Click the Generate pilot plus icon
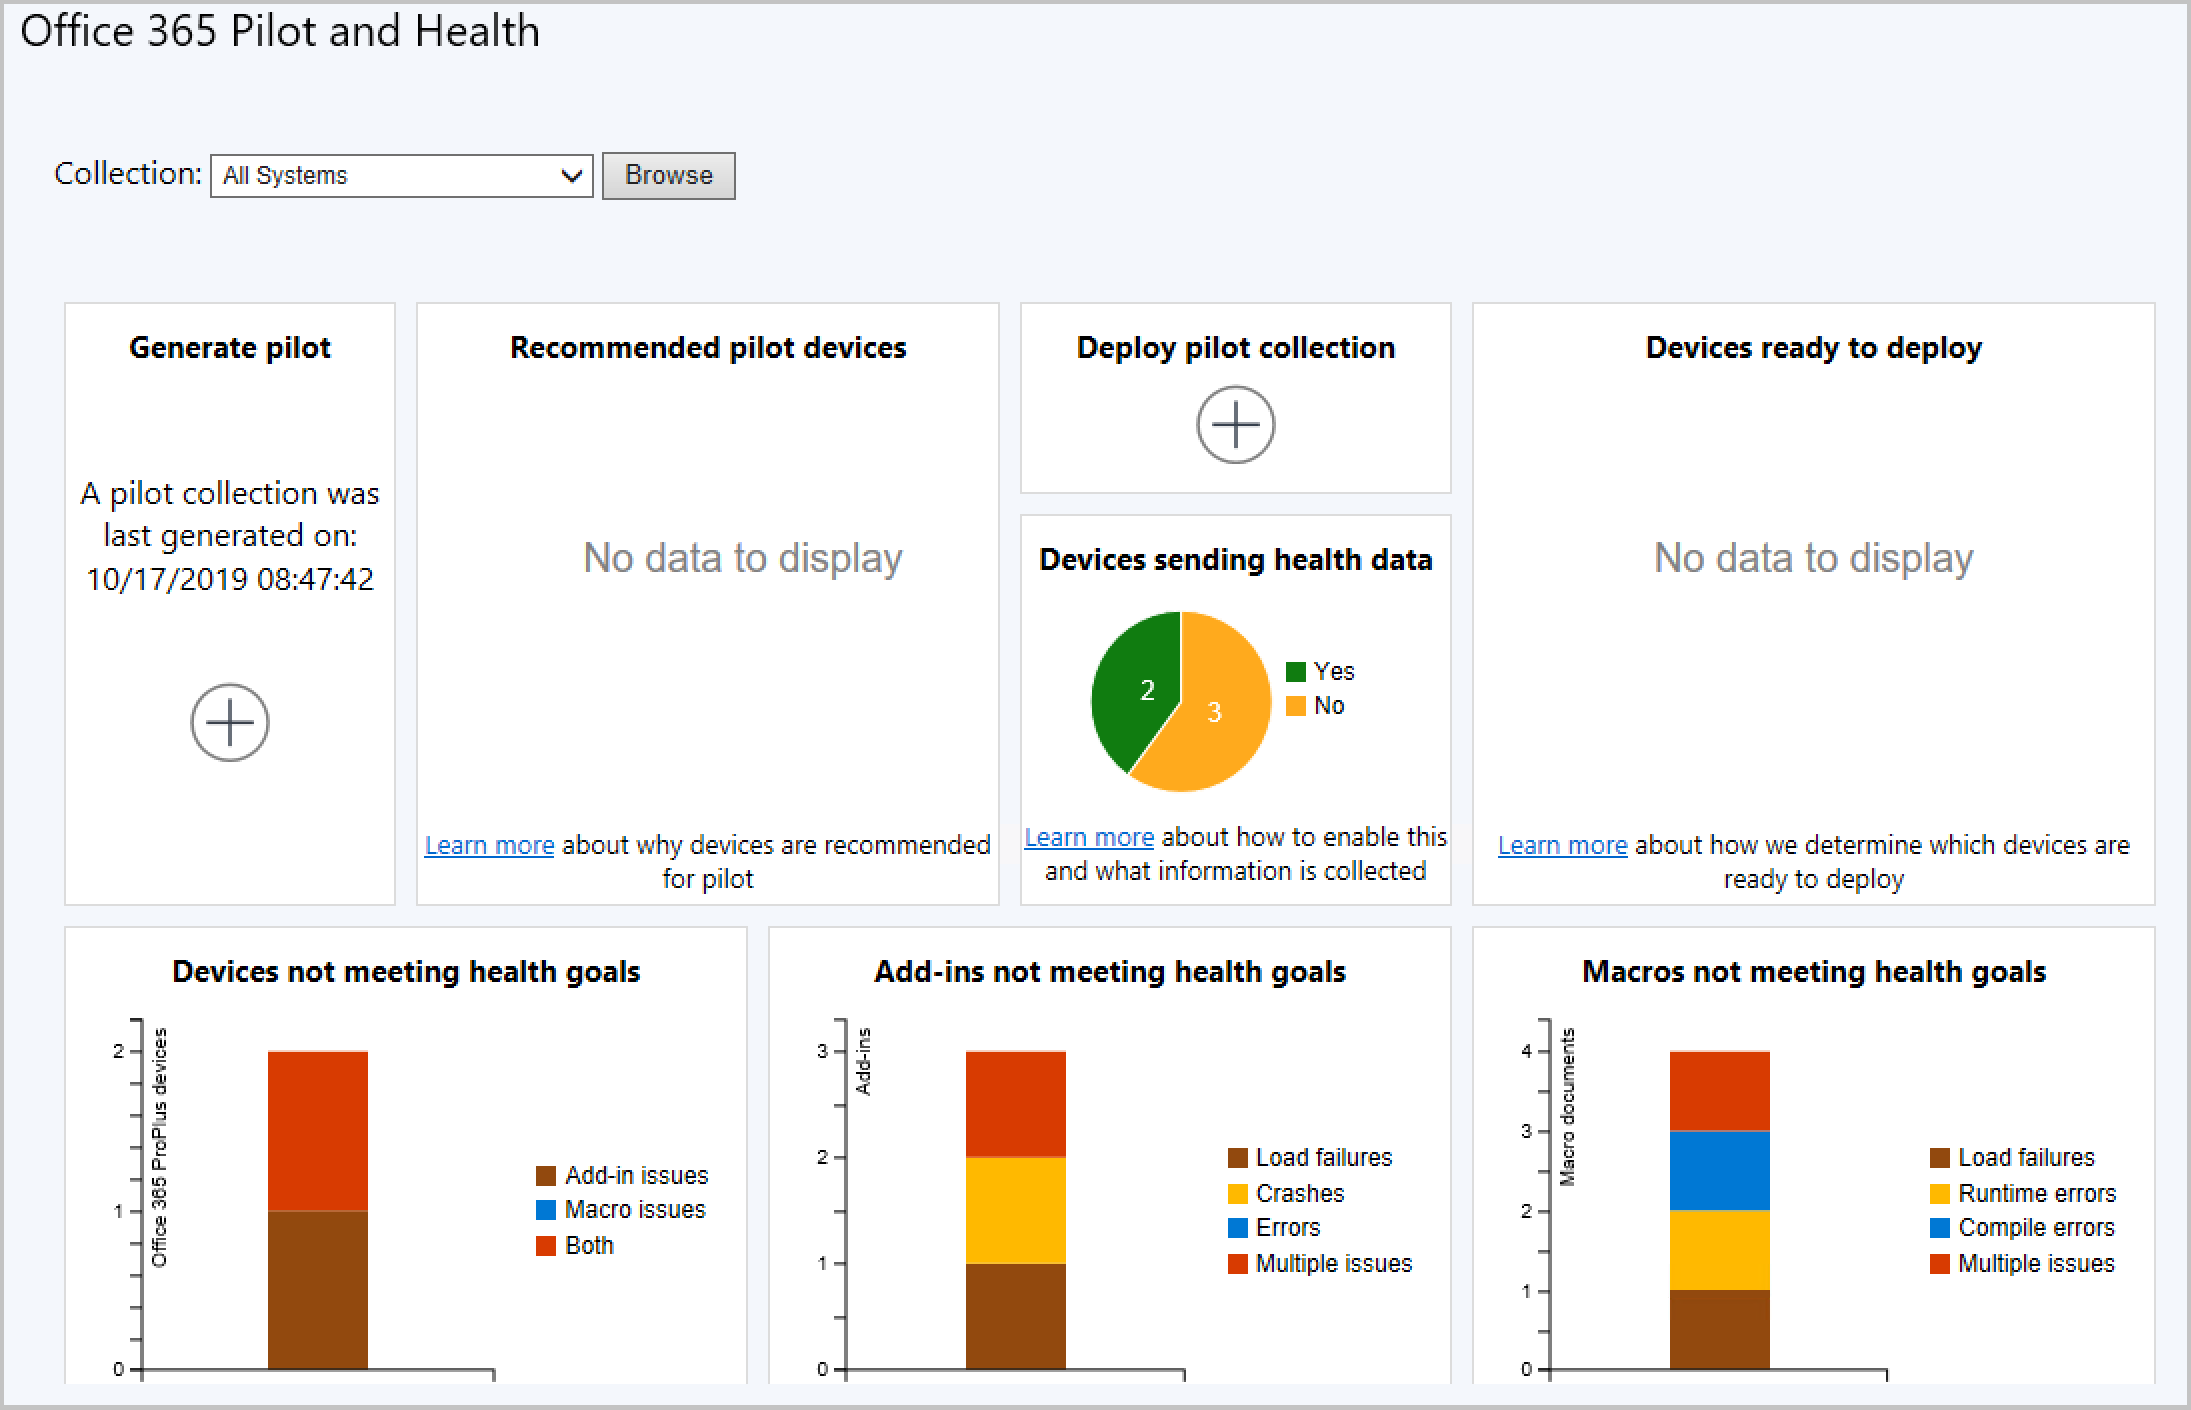The height and width of the screenshot is (1410, 2191). 230,720
